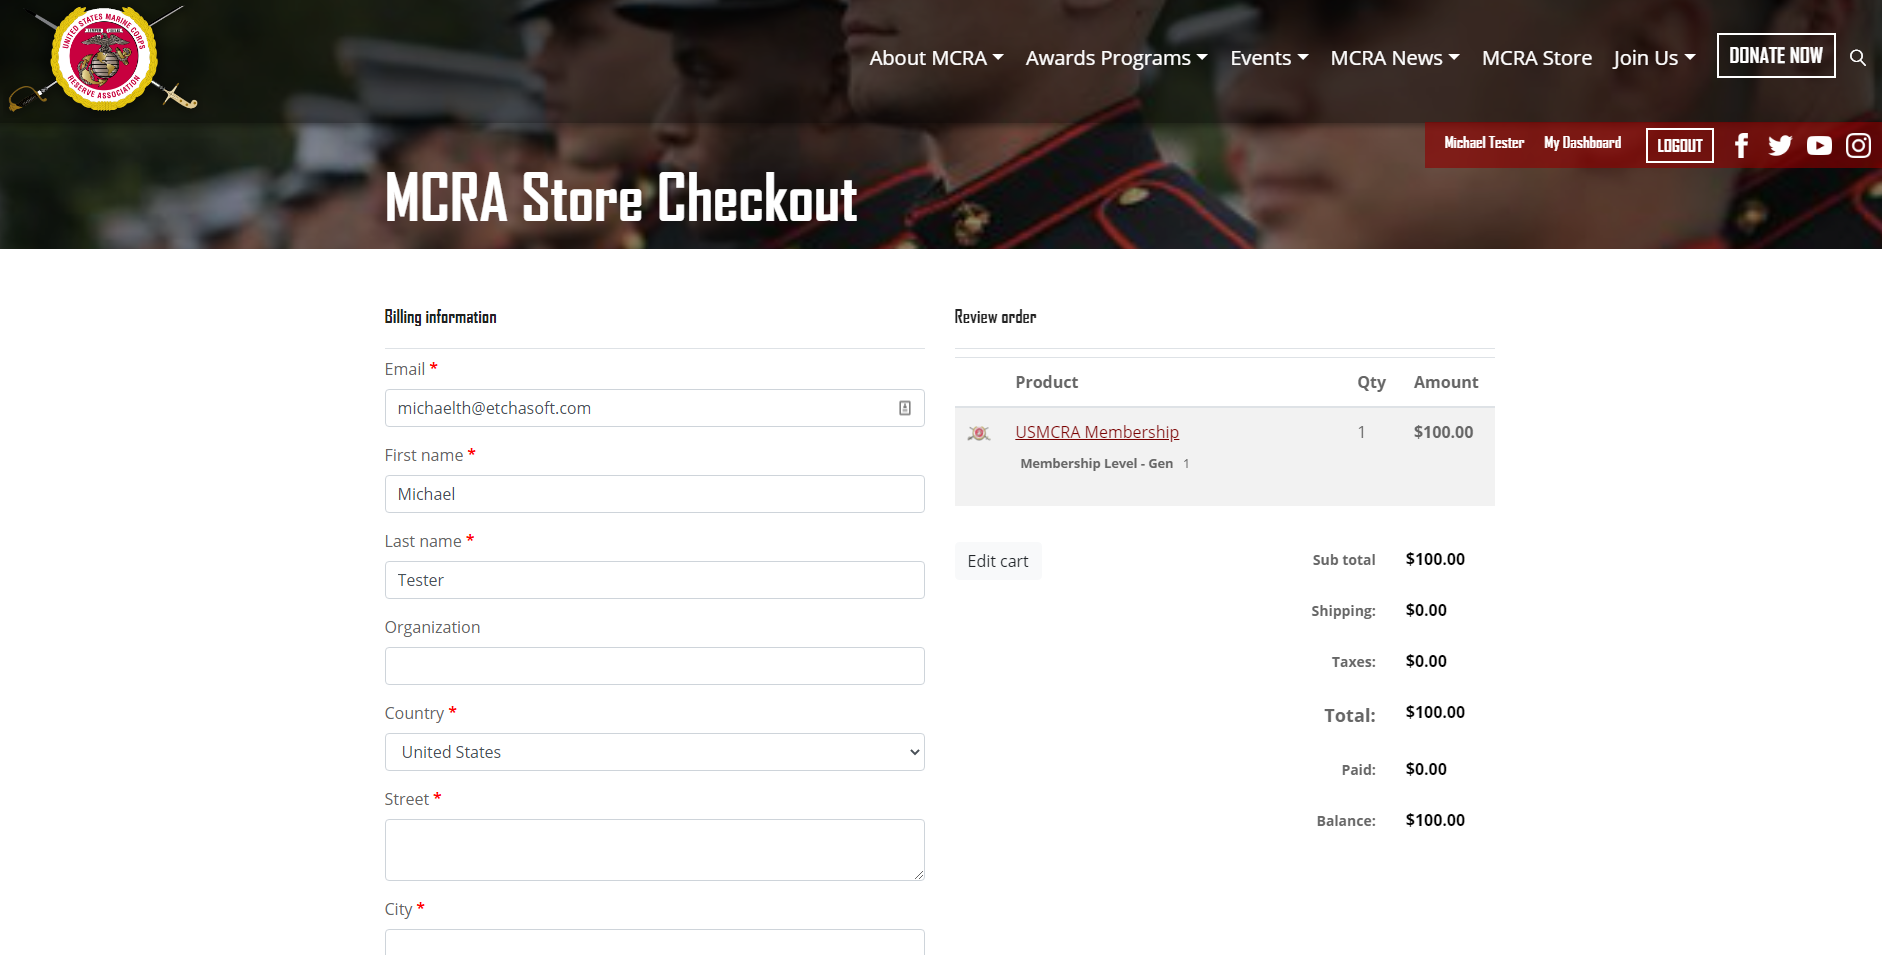The image size is (1882, 955).
Task: Open the MCRA Twitter icon
Action: coord(1780,146)
